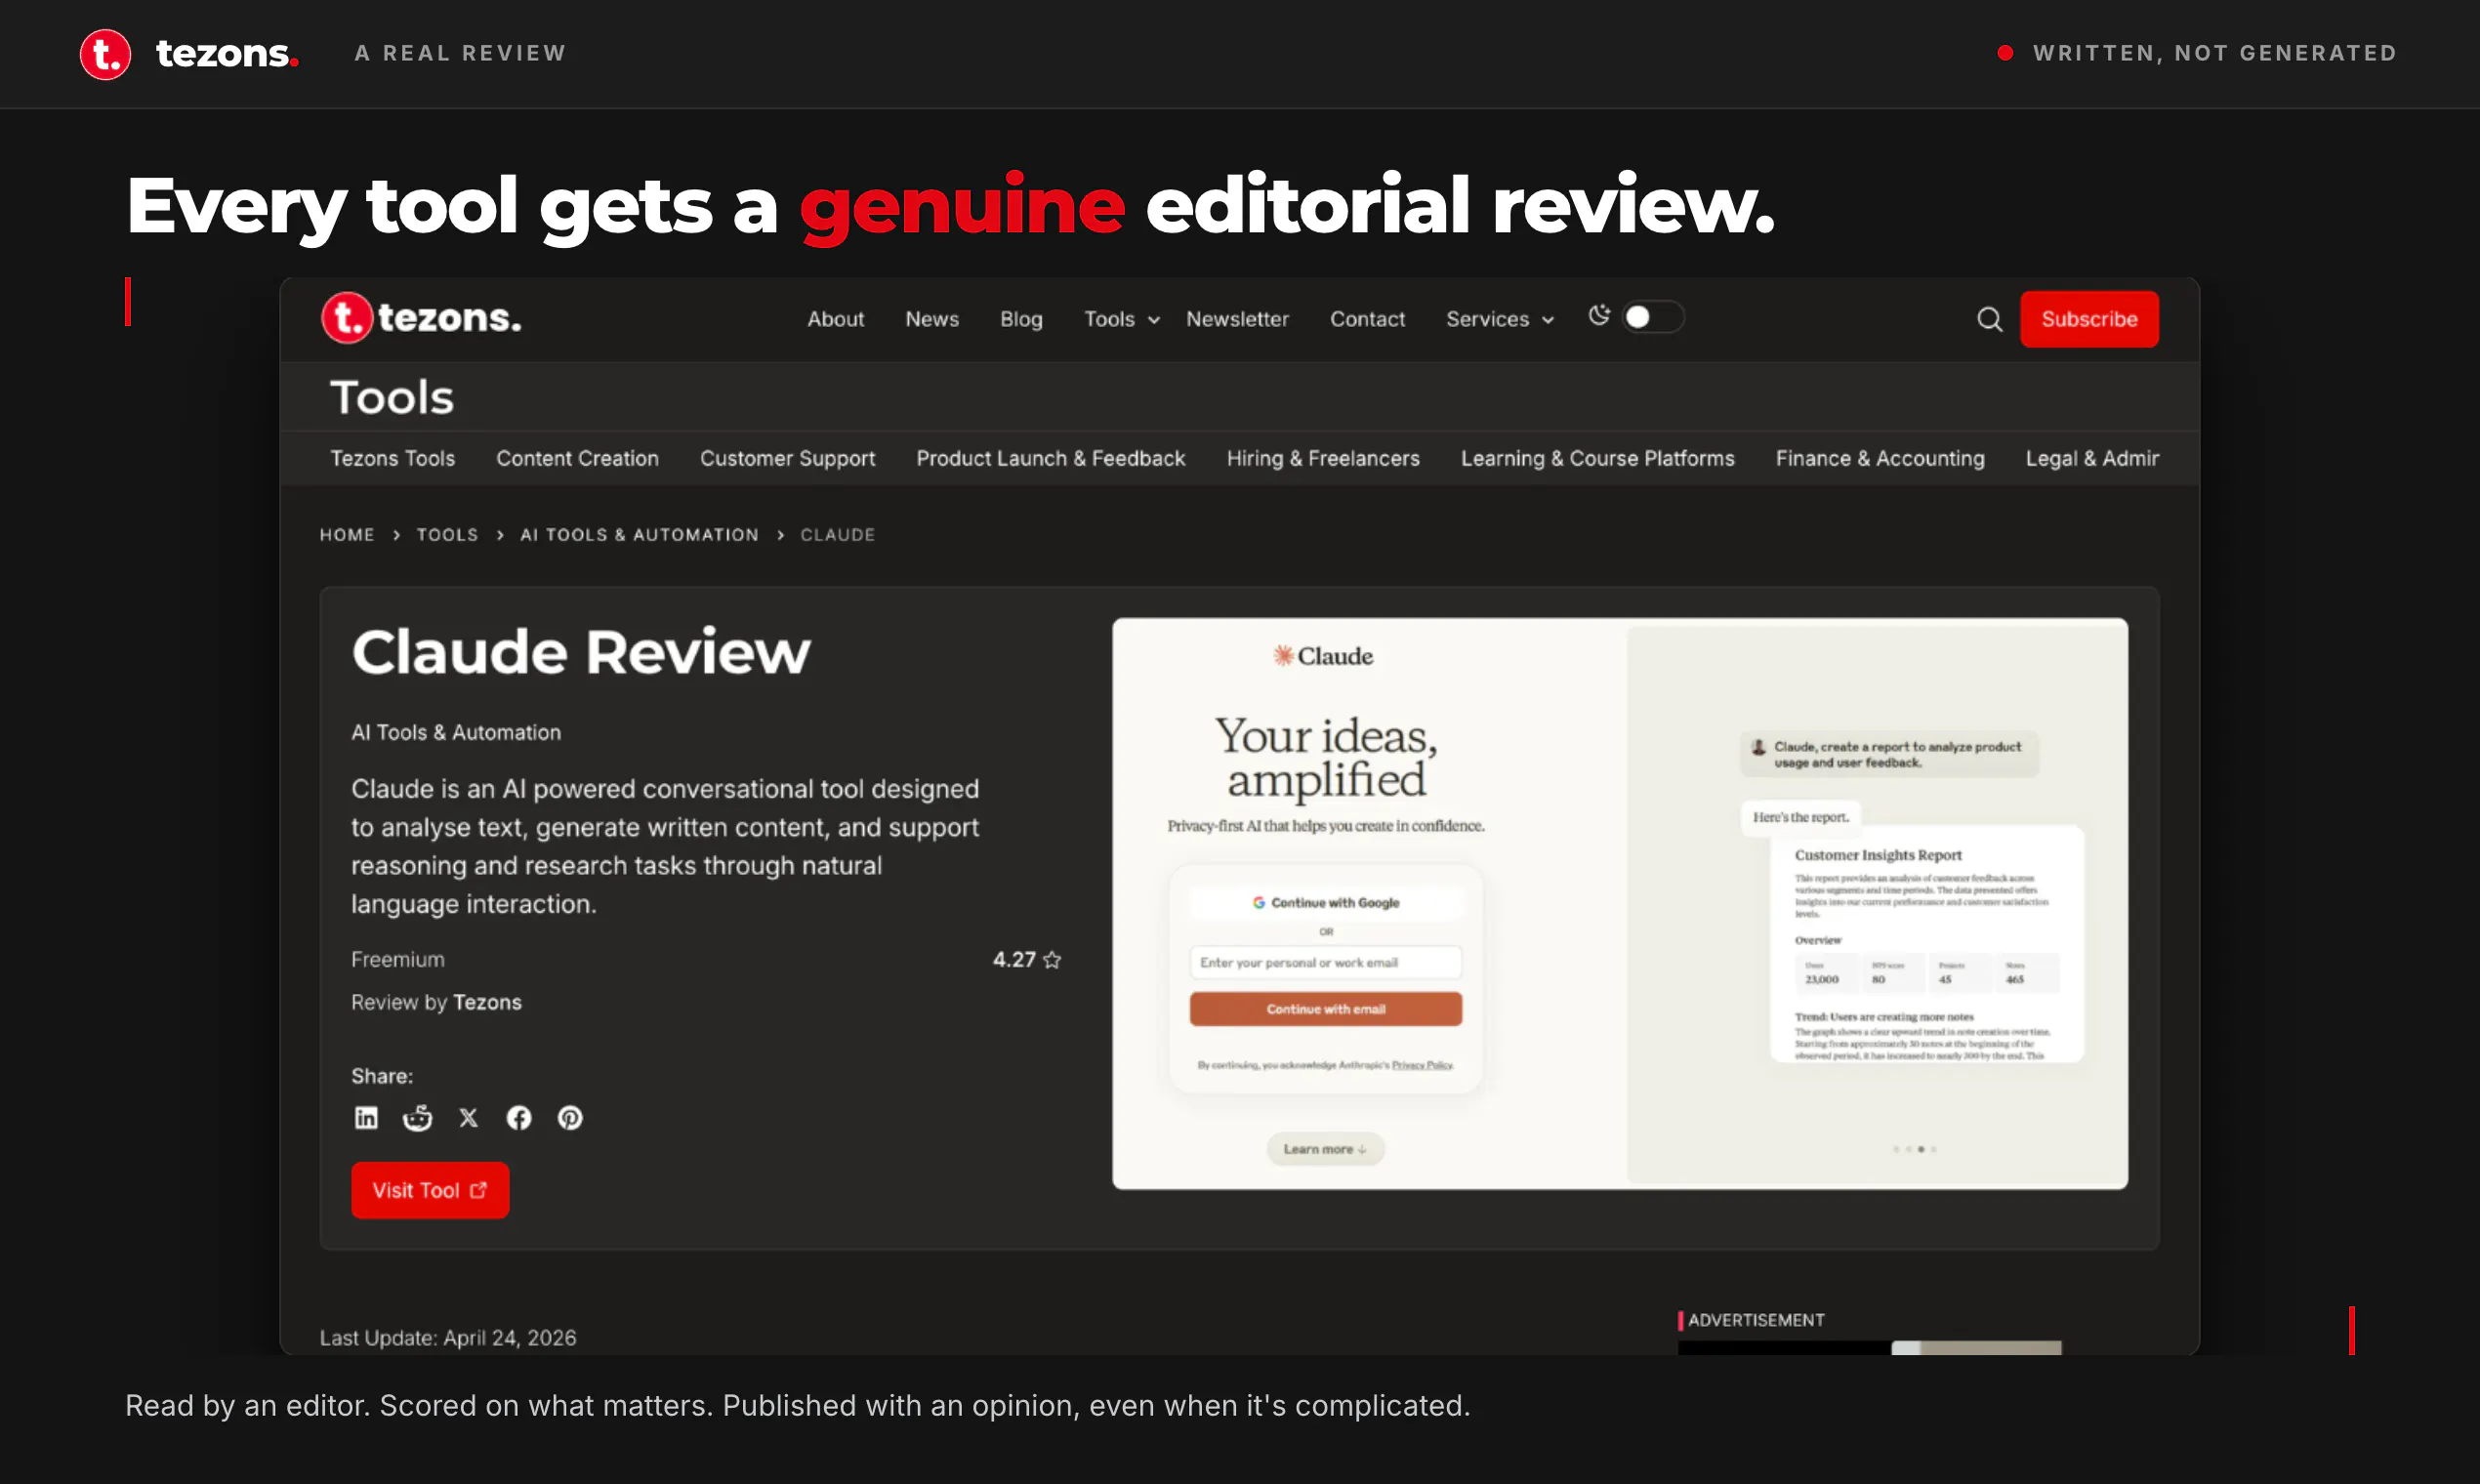Share the review on Facebook
Image resolution: width=2480 pixels, height=1484 pixels.
(x=519, y=1117)
